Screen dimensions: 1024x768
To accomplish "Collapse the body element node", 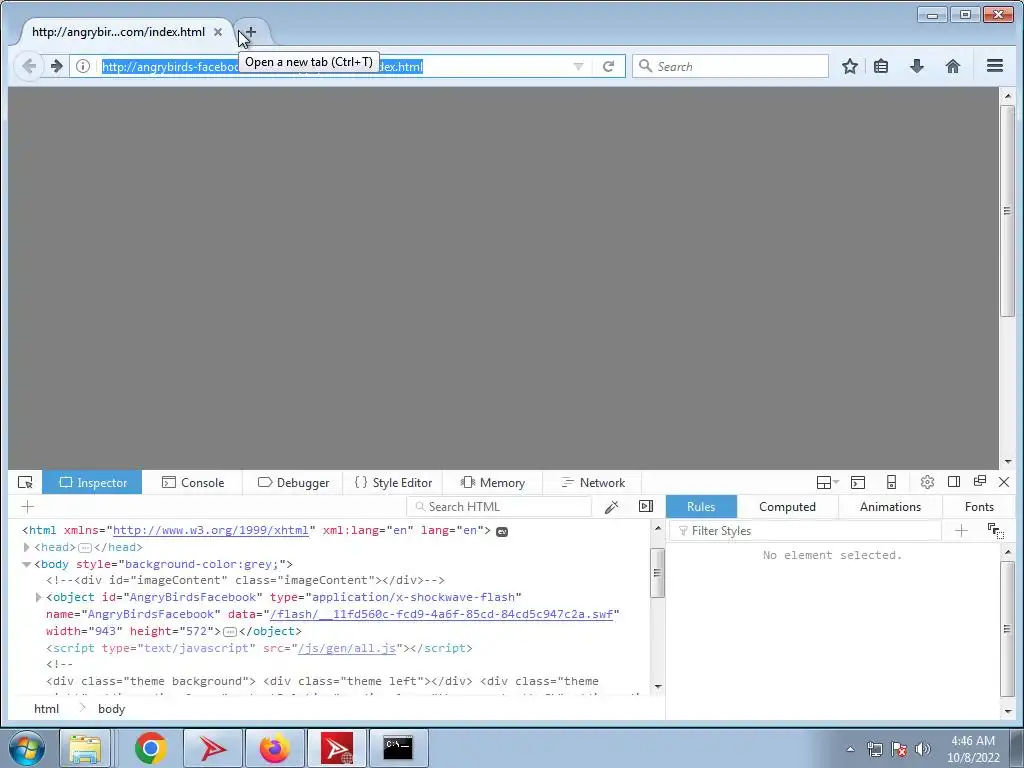I will point(26,564).
